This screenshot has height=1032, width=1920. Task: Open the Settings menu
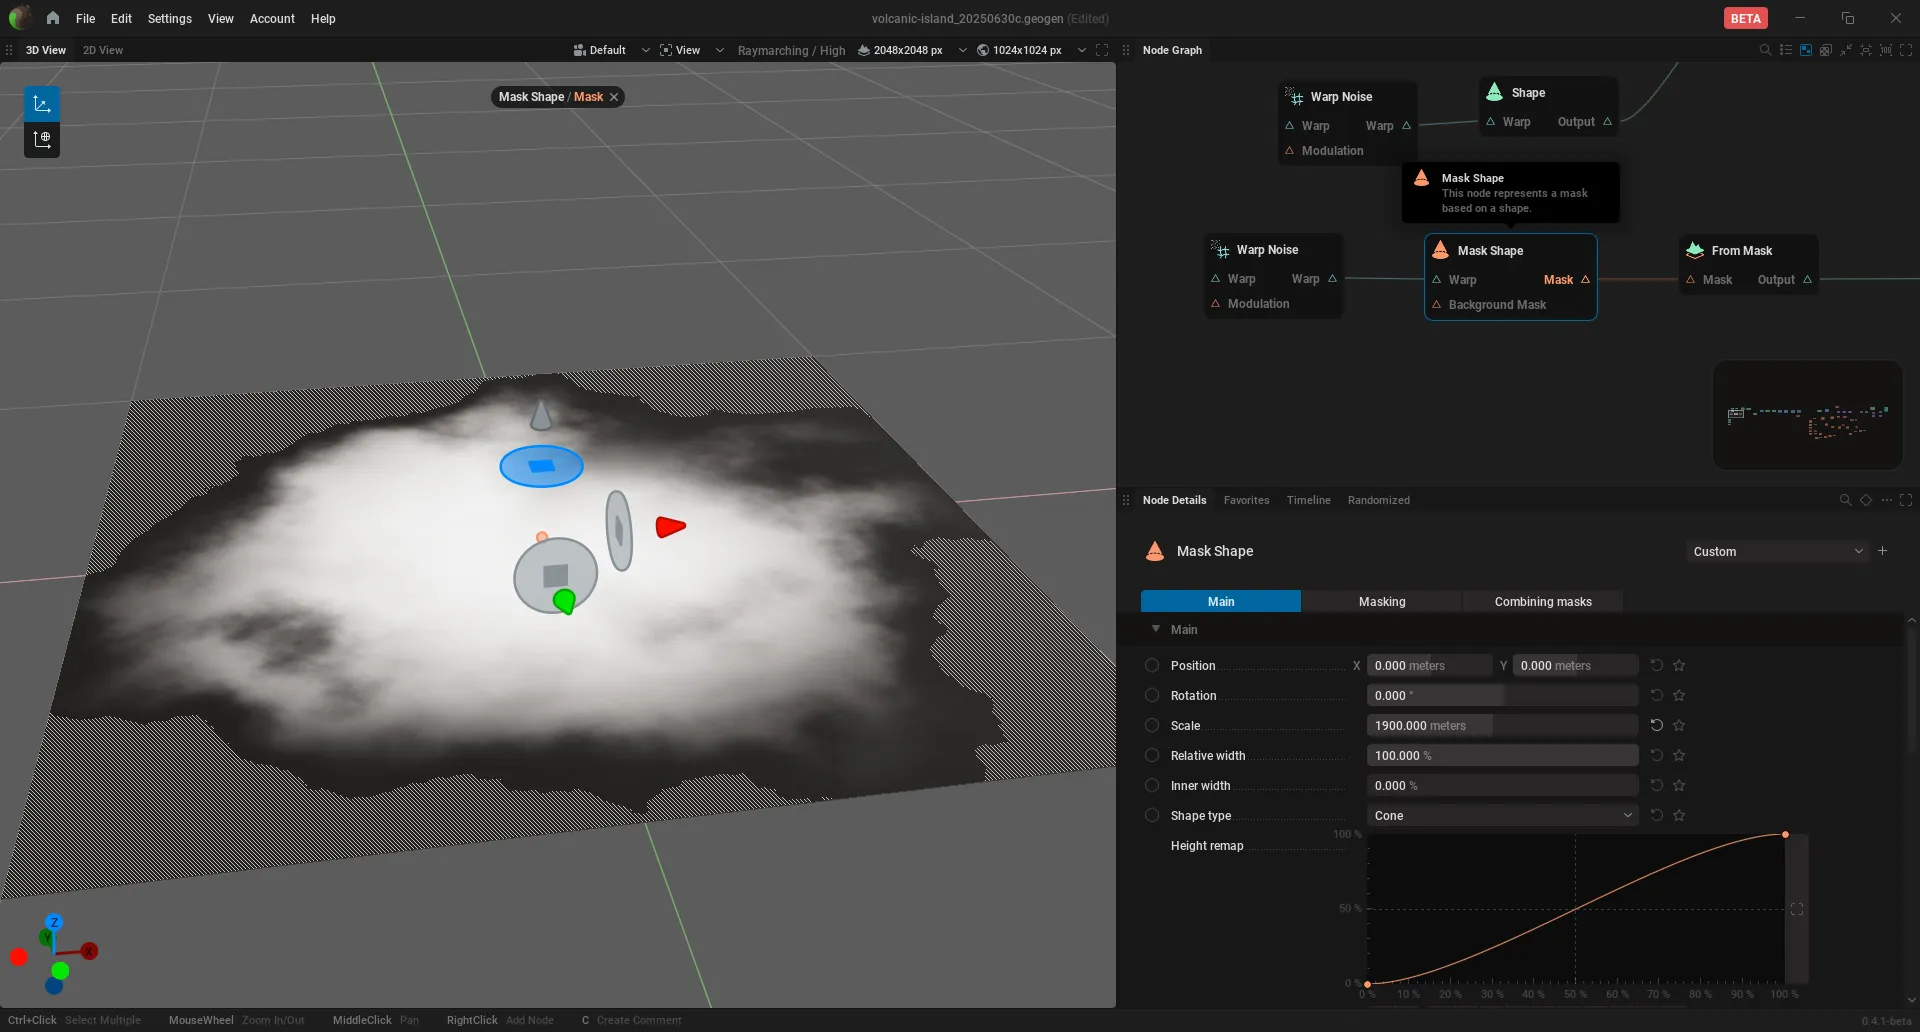click(169, 18)
